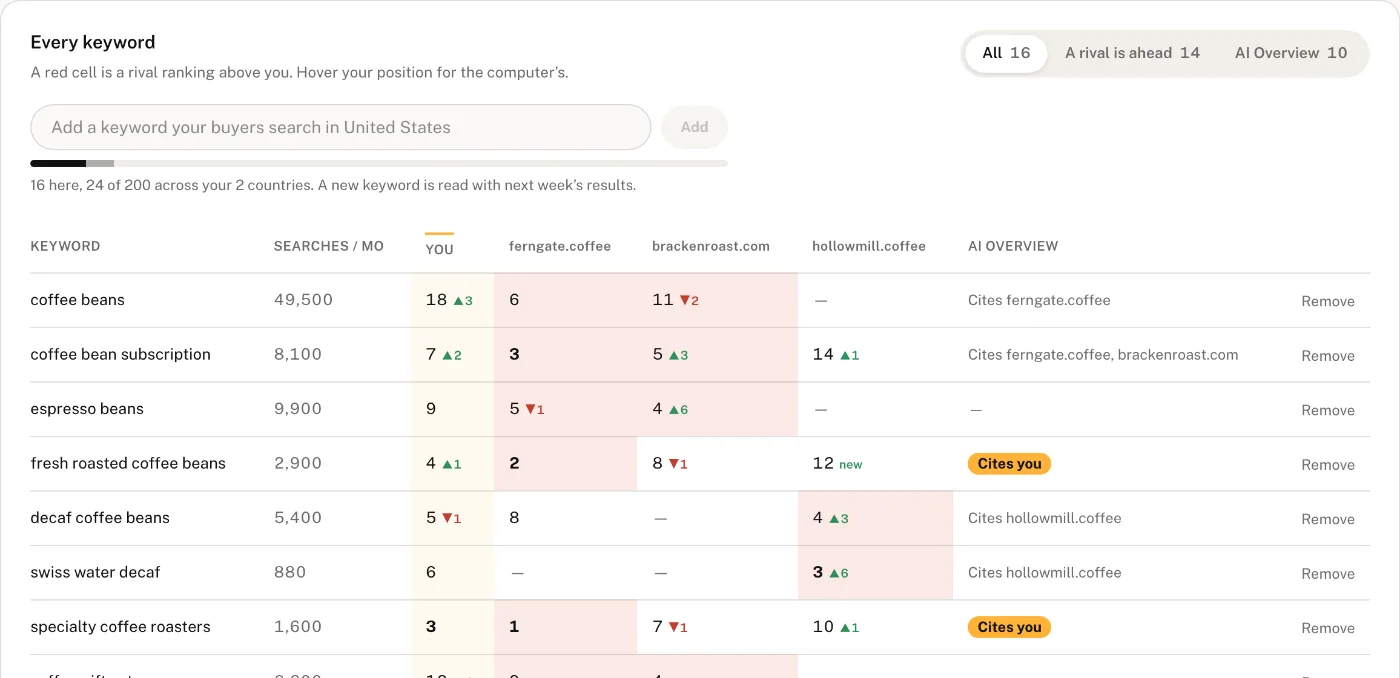The width and height of the screenshot is (1400, 678).
Task: Click Cites you badge for fresh roasted coffee beans
Action: pos(1009,464)
